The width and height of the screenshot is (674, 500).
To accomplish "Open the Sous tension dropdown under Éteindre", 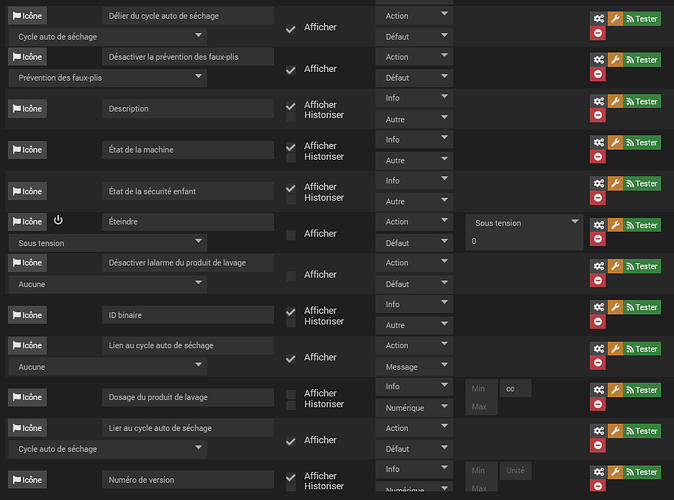I will pos(107,243).
